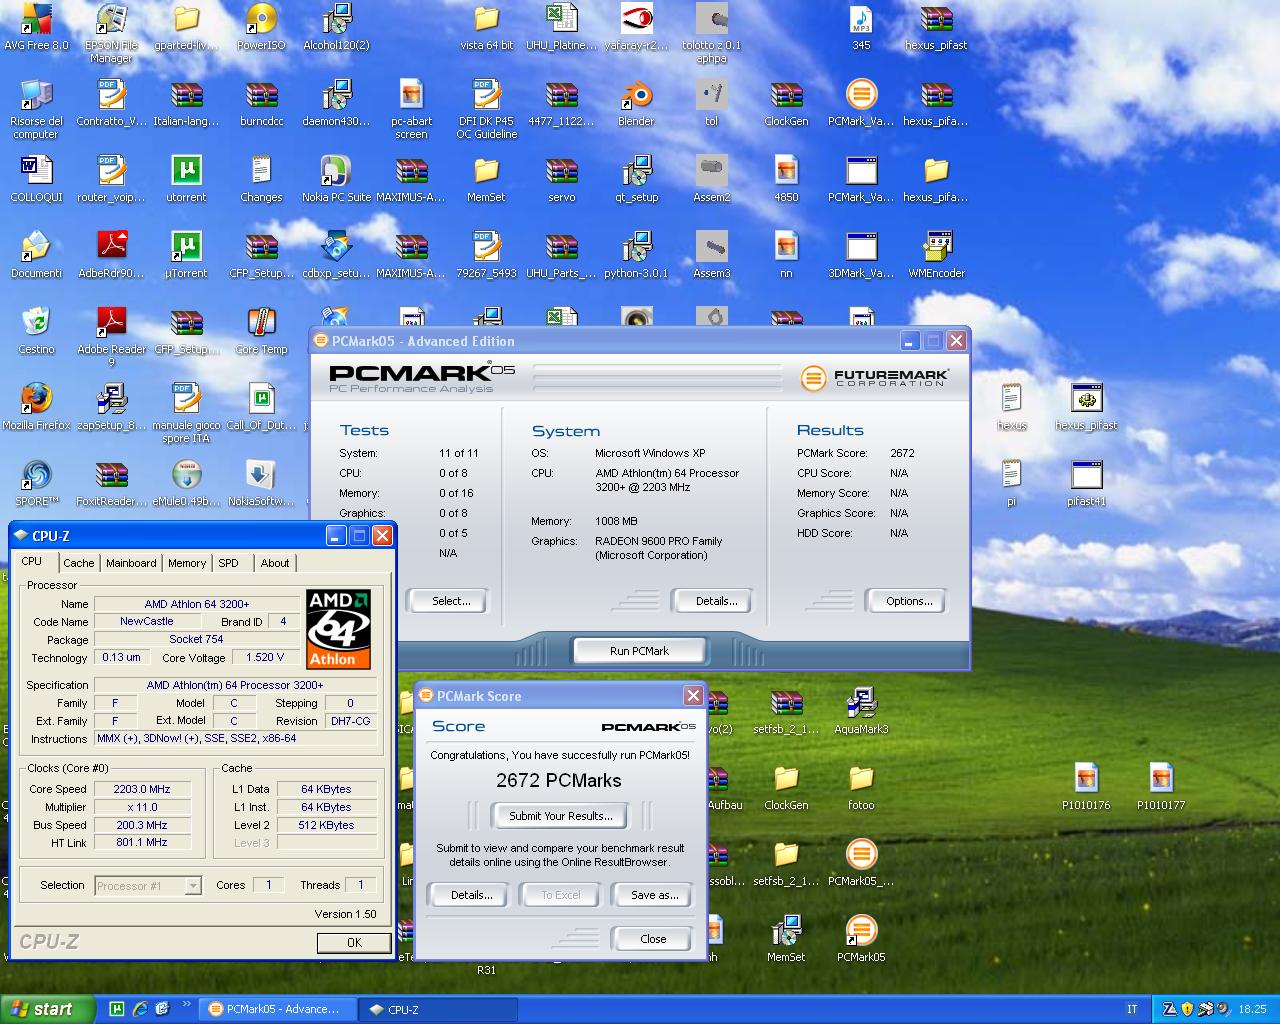Switch to PCMark05 taskbar button

[277, 1009]
